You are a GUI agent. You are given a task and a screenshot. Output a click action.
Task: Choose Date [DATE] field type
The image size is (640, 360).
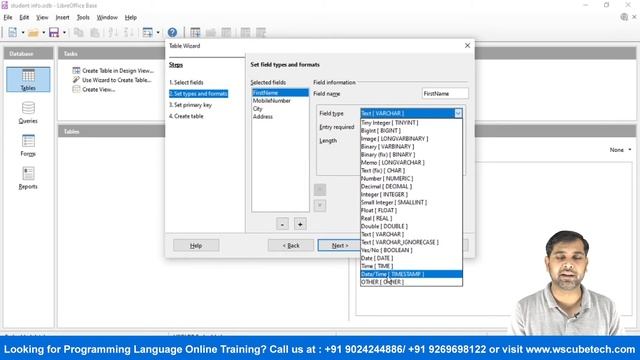point(411,258)
